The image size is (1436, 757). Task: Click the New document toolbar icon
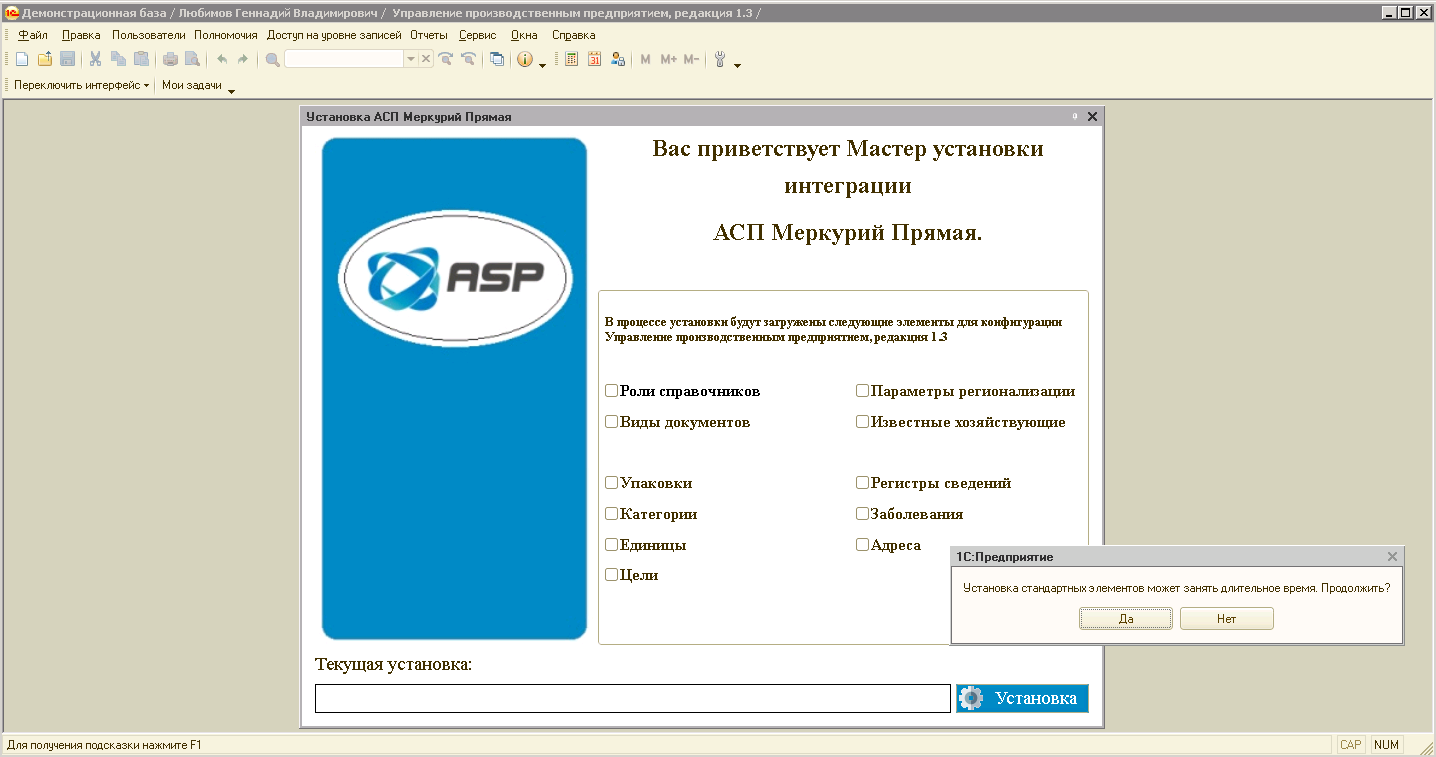22,59
